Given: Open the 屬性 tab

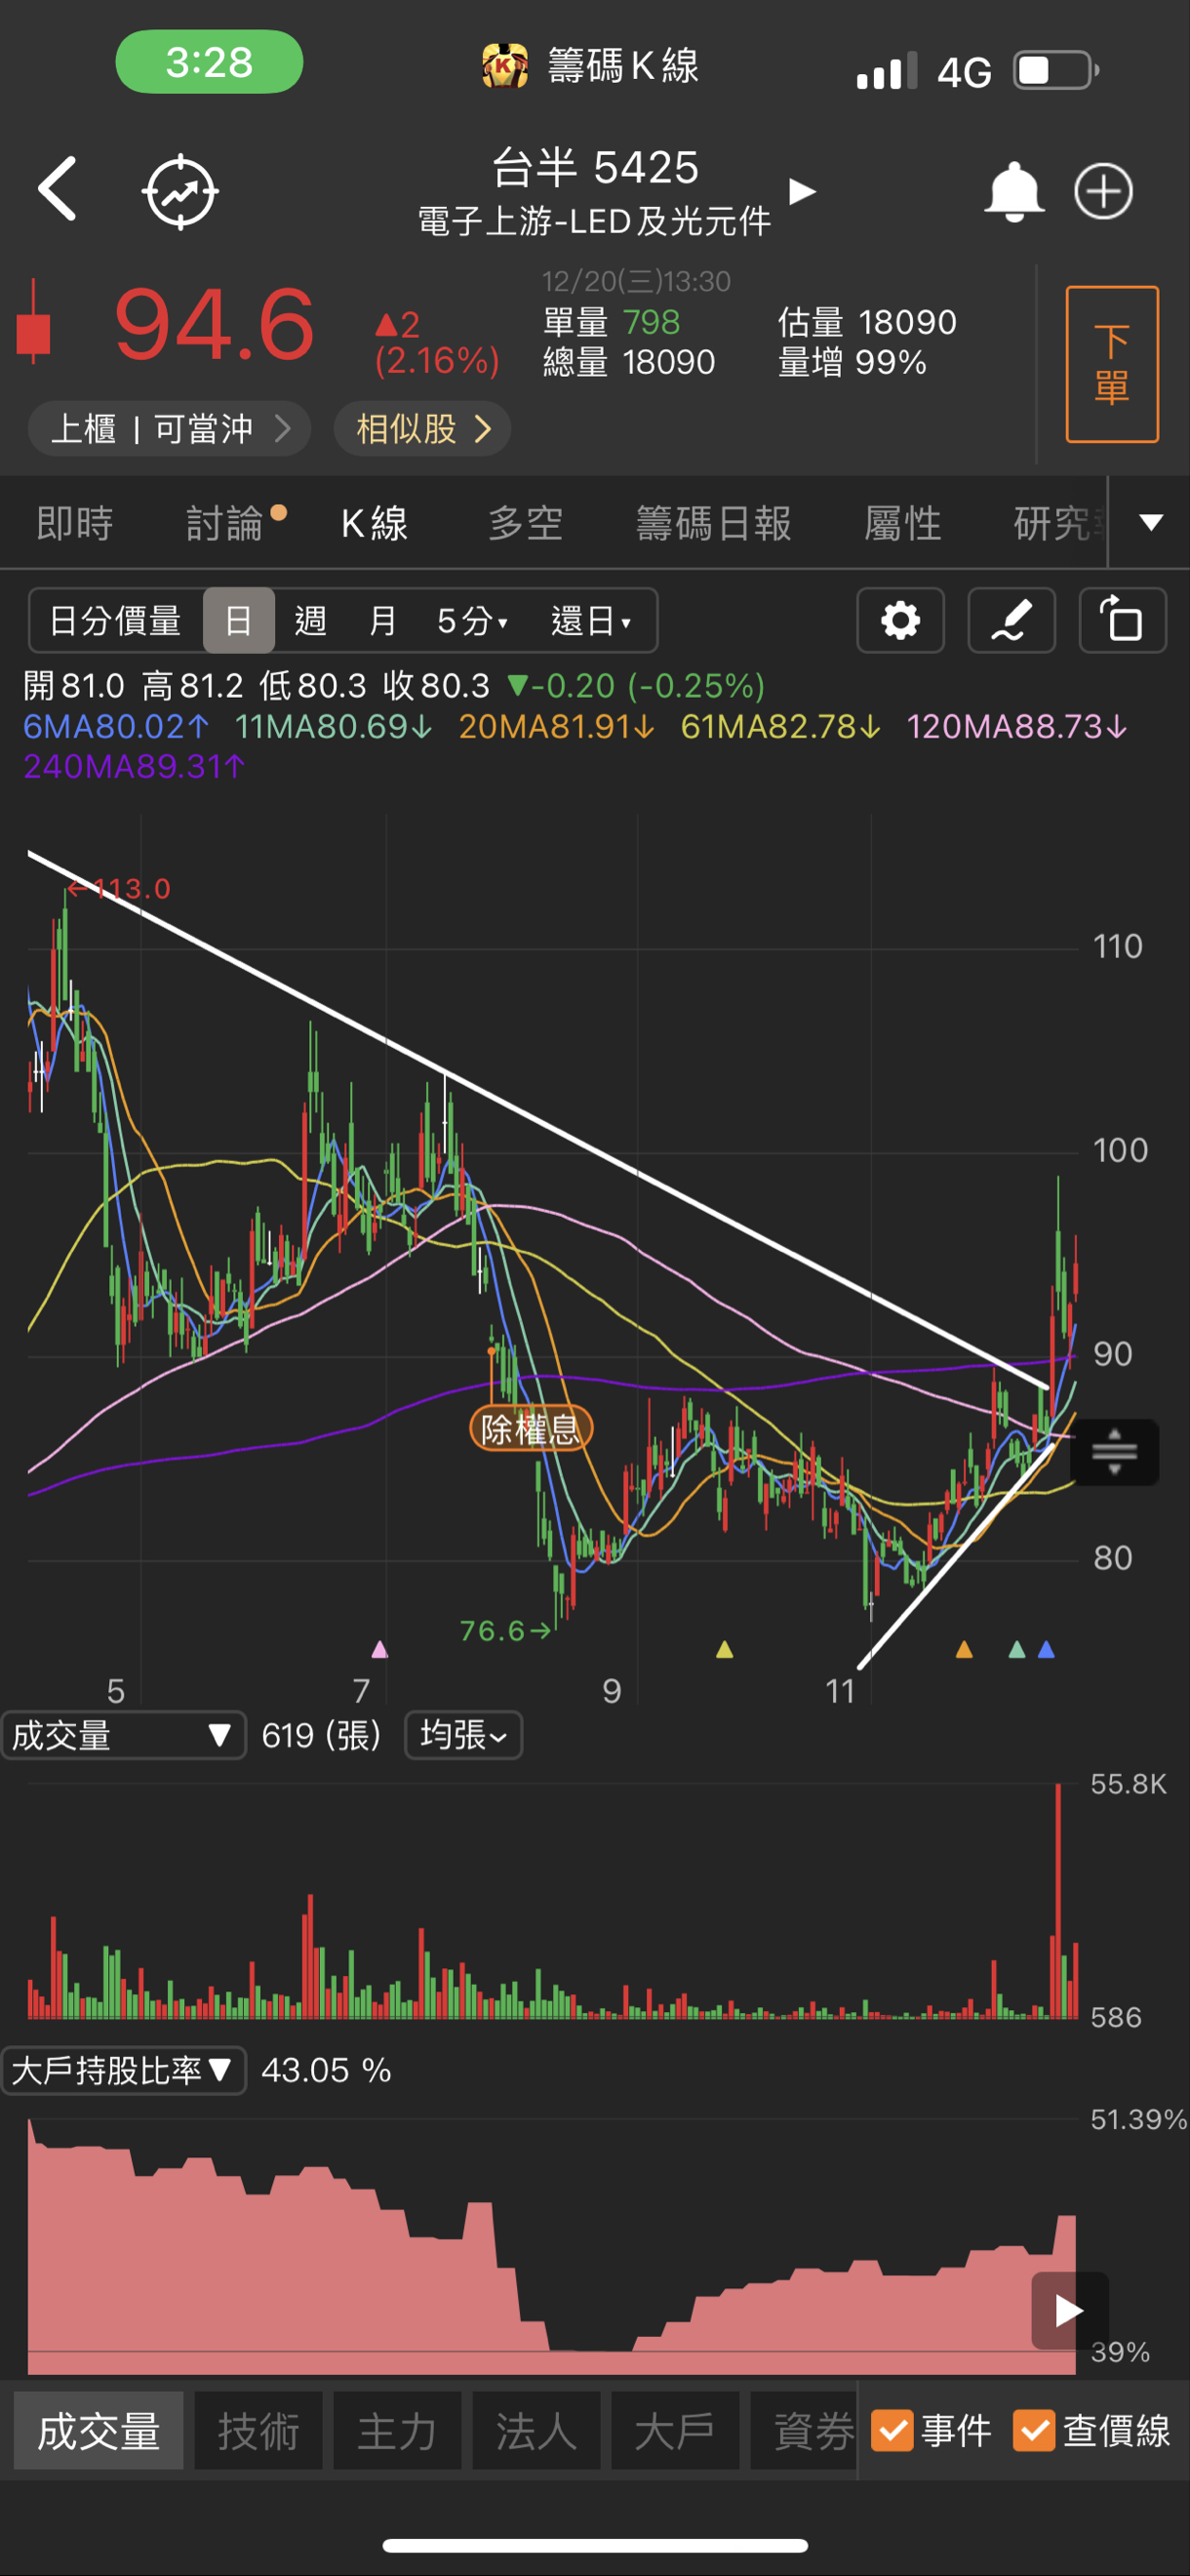Looking at the screenshot, I should point(903,523).
